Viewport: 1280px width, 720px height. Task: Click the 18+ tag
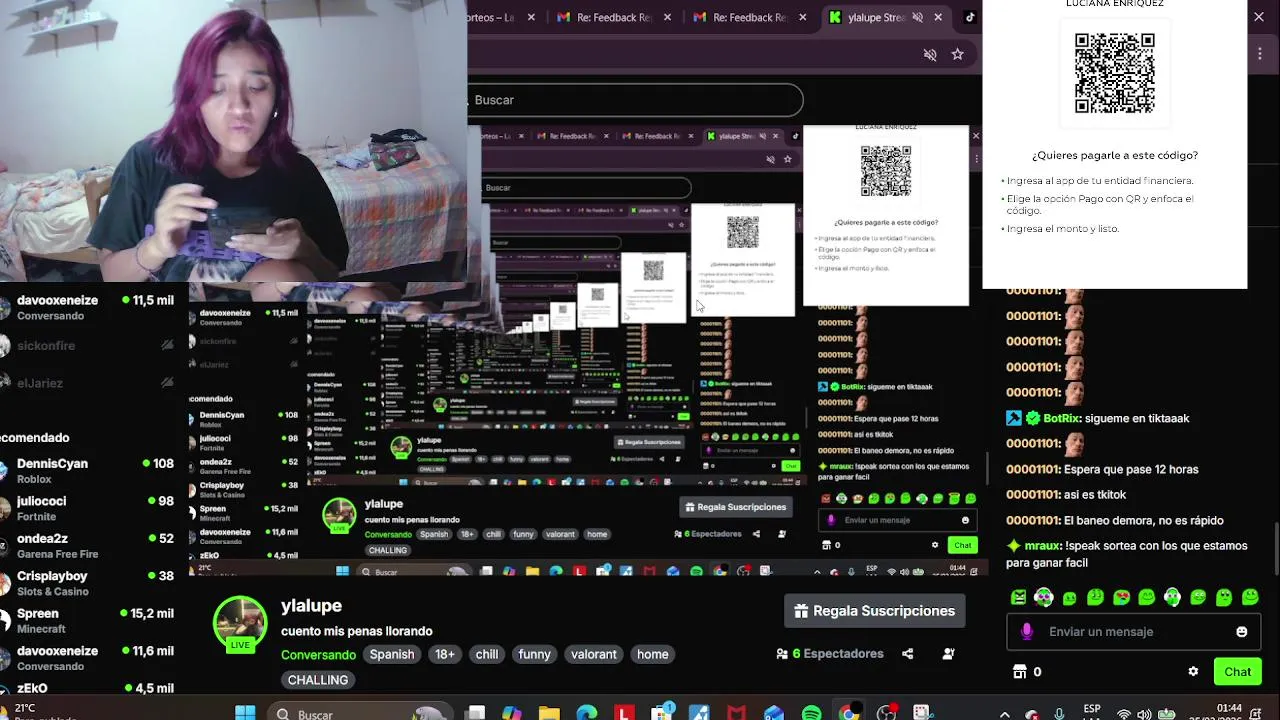[x=445, y=654]
